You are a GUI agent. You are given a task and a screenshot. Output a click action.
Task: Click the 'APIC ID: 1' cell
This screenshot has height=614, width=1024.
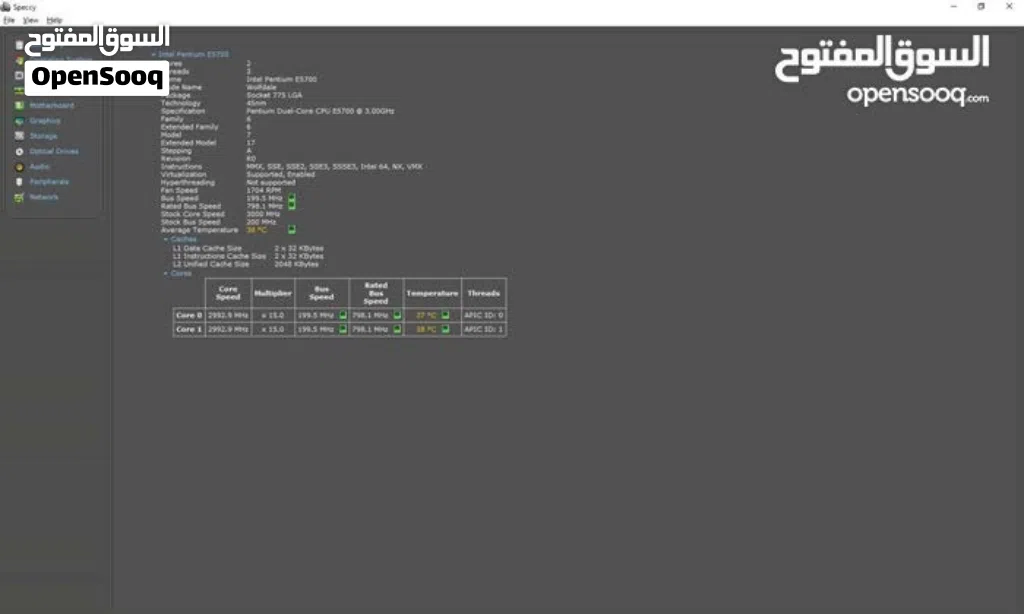point(484,329)
